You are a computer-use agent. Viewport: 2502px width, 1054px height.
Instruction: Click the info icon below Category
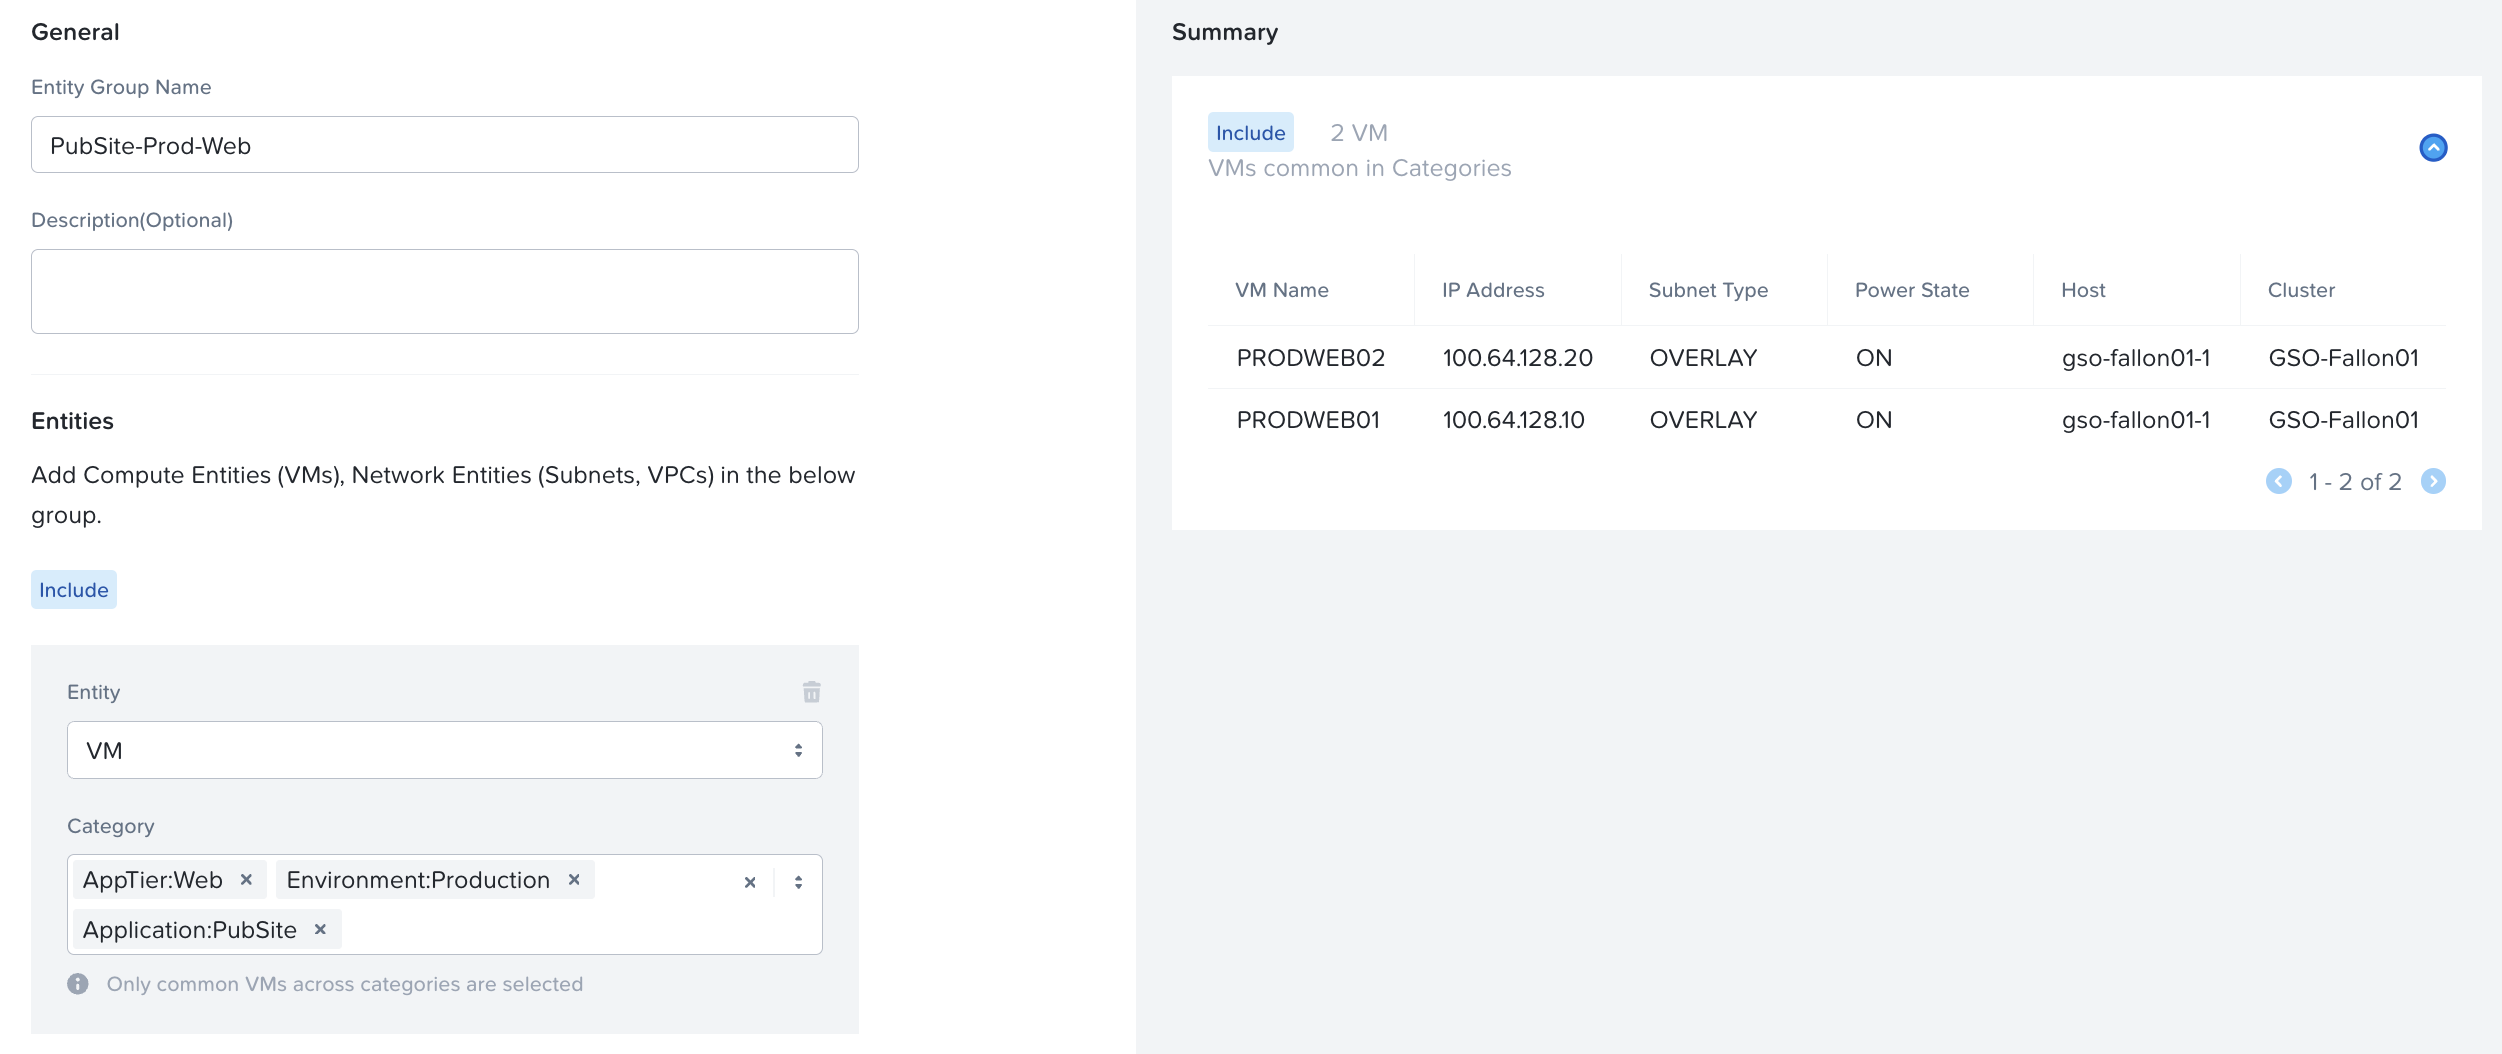pos(78,984)
